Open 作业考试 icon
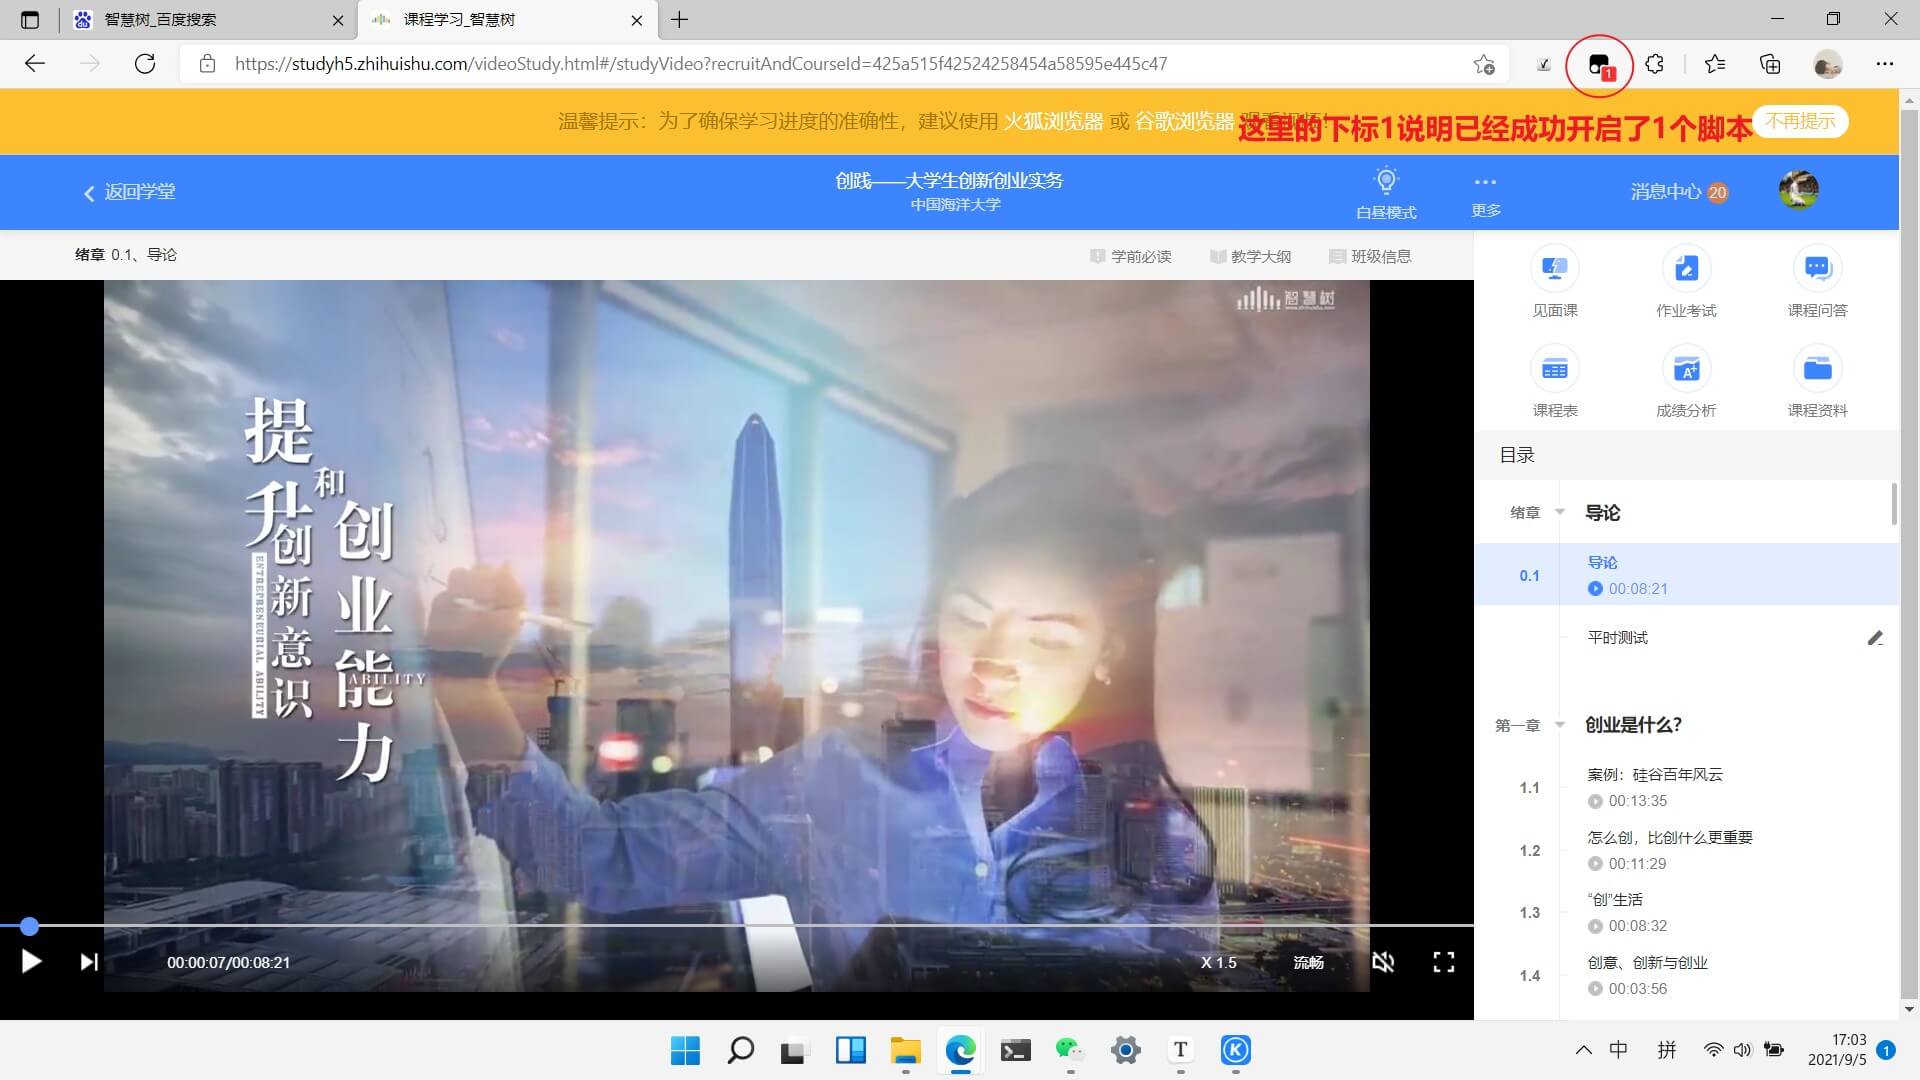 pos(1686,268)
